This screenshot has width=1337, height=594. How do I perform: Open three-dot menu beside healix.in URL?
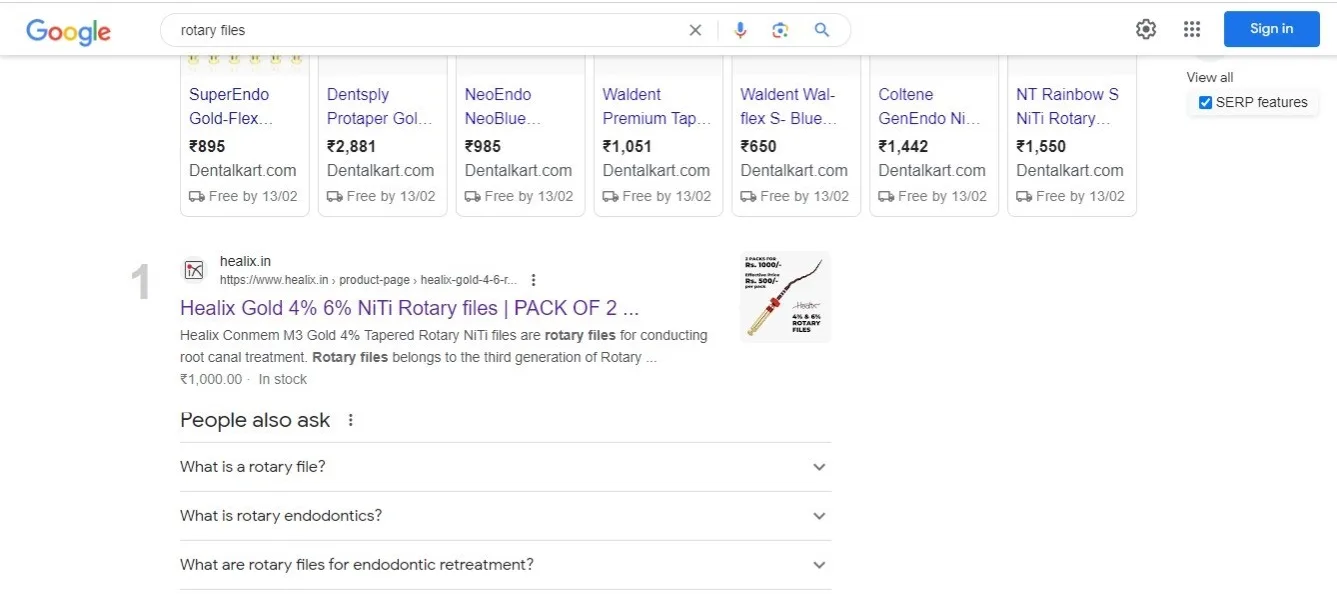click(x=534, y=280)
